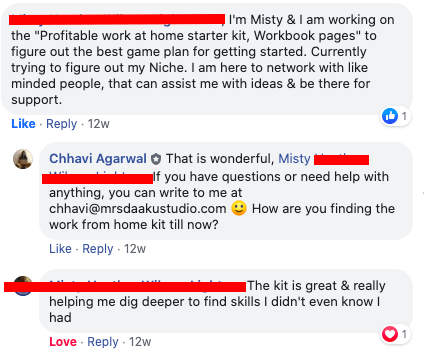Remove the Love reaction on the kit comment
424x362 pixels.
(x=63, y=342)
